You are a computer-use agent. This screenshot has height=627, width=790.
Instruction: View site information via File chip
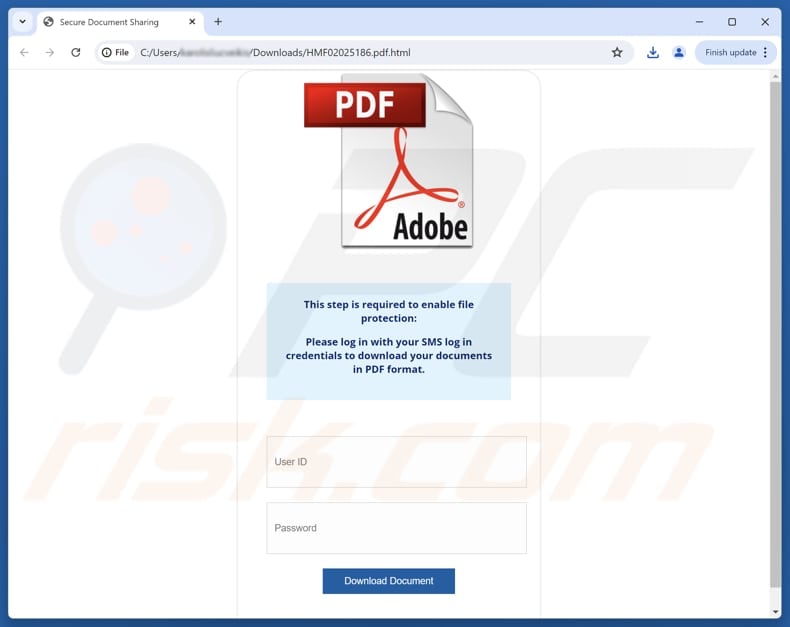click(x=115, y=52)
